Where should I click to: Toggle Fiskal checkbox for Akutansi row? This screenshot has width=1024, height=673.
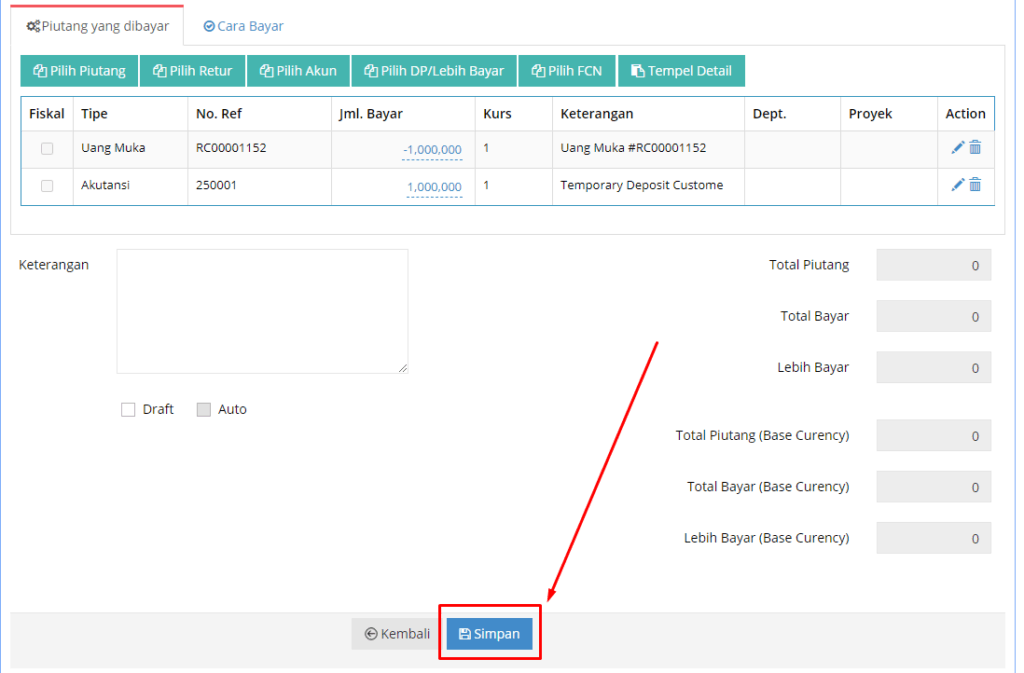[x=47, y=186]
